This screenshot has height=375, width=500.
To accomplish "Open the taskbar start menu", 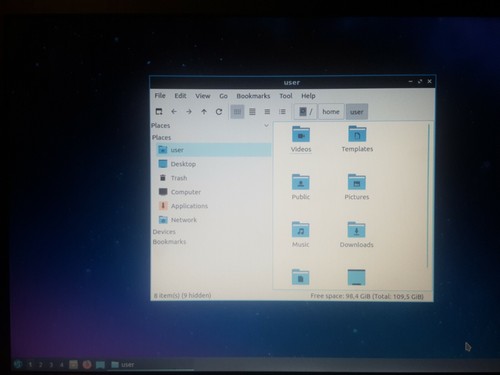I will click(18, 364).
